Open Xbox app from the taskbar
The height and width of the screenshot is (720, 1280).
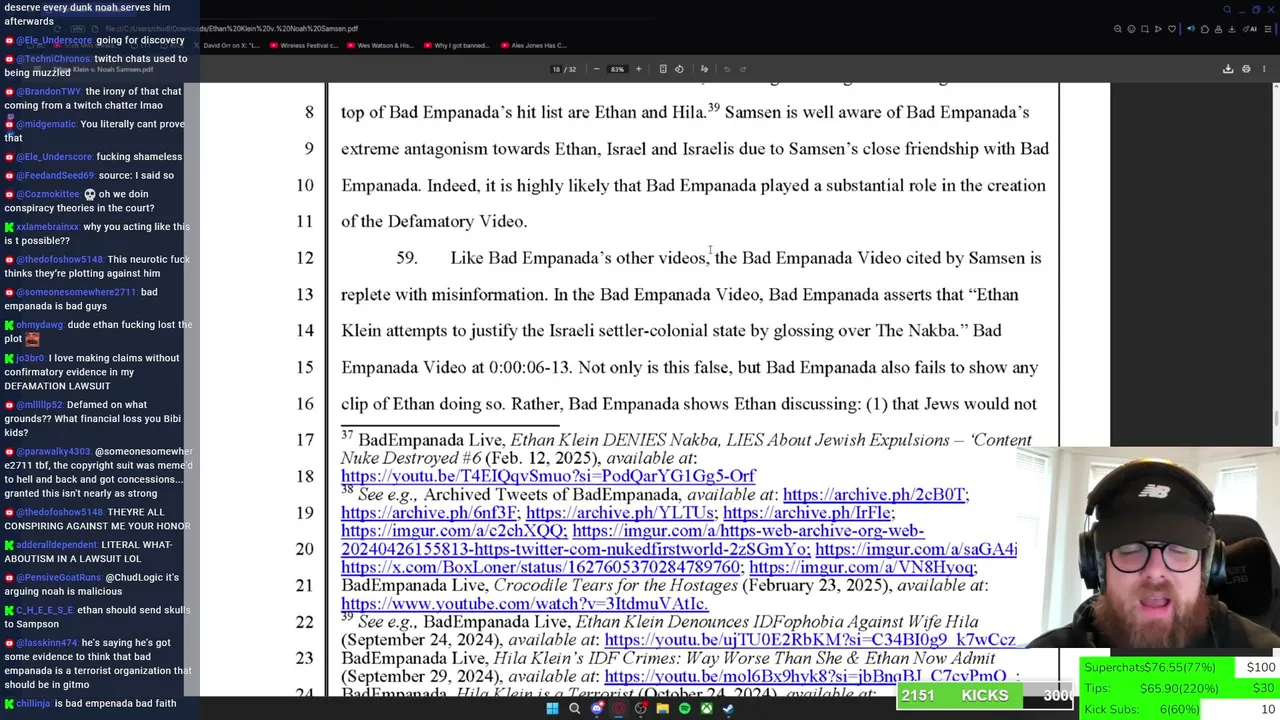coord(707,709)
